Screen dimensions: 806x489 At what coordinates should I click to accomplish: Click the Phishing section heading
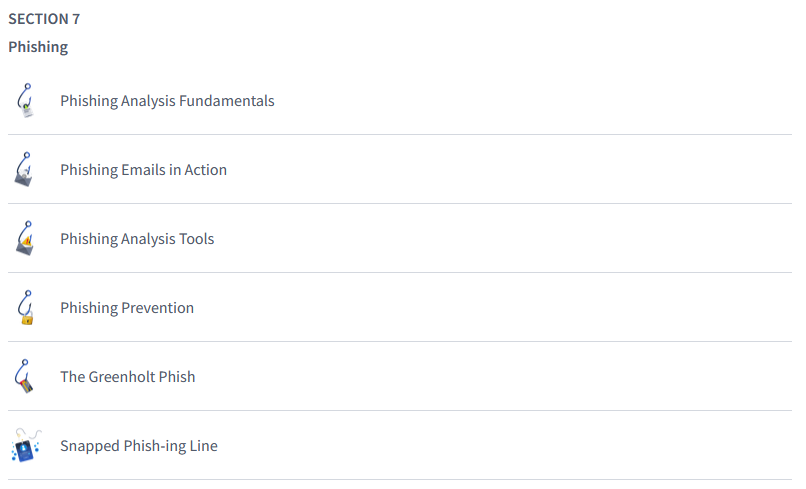38,47
